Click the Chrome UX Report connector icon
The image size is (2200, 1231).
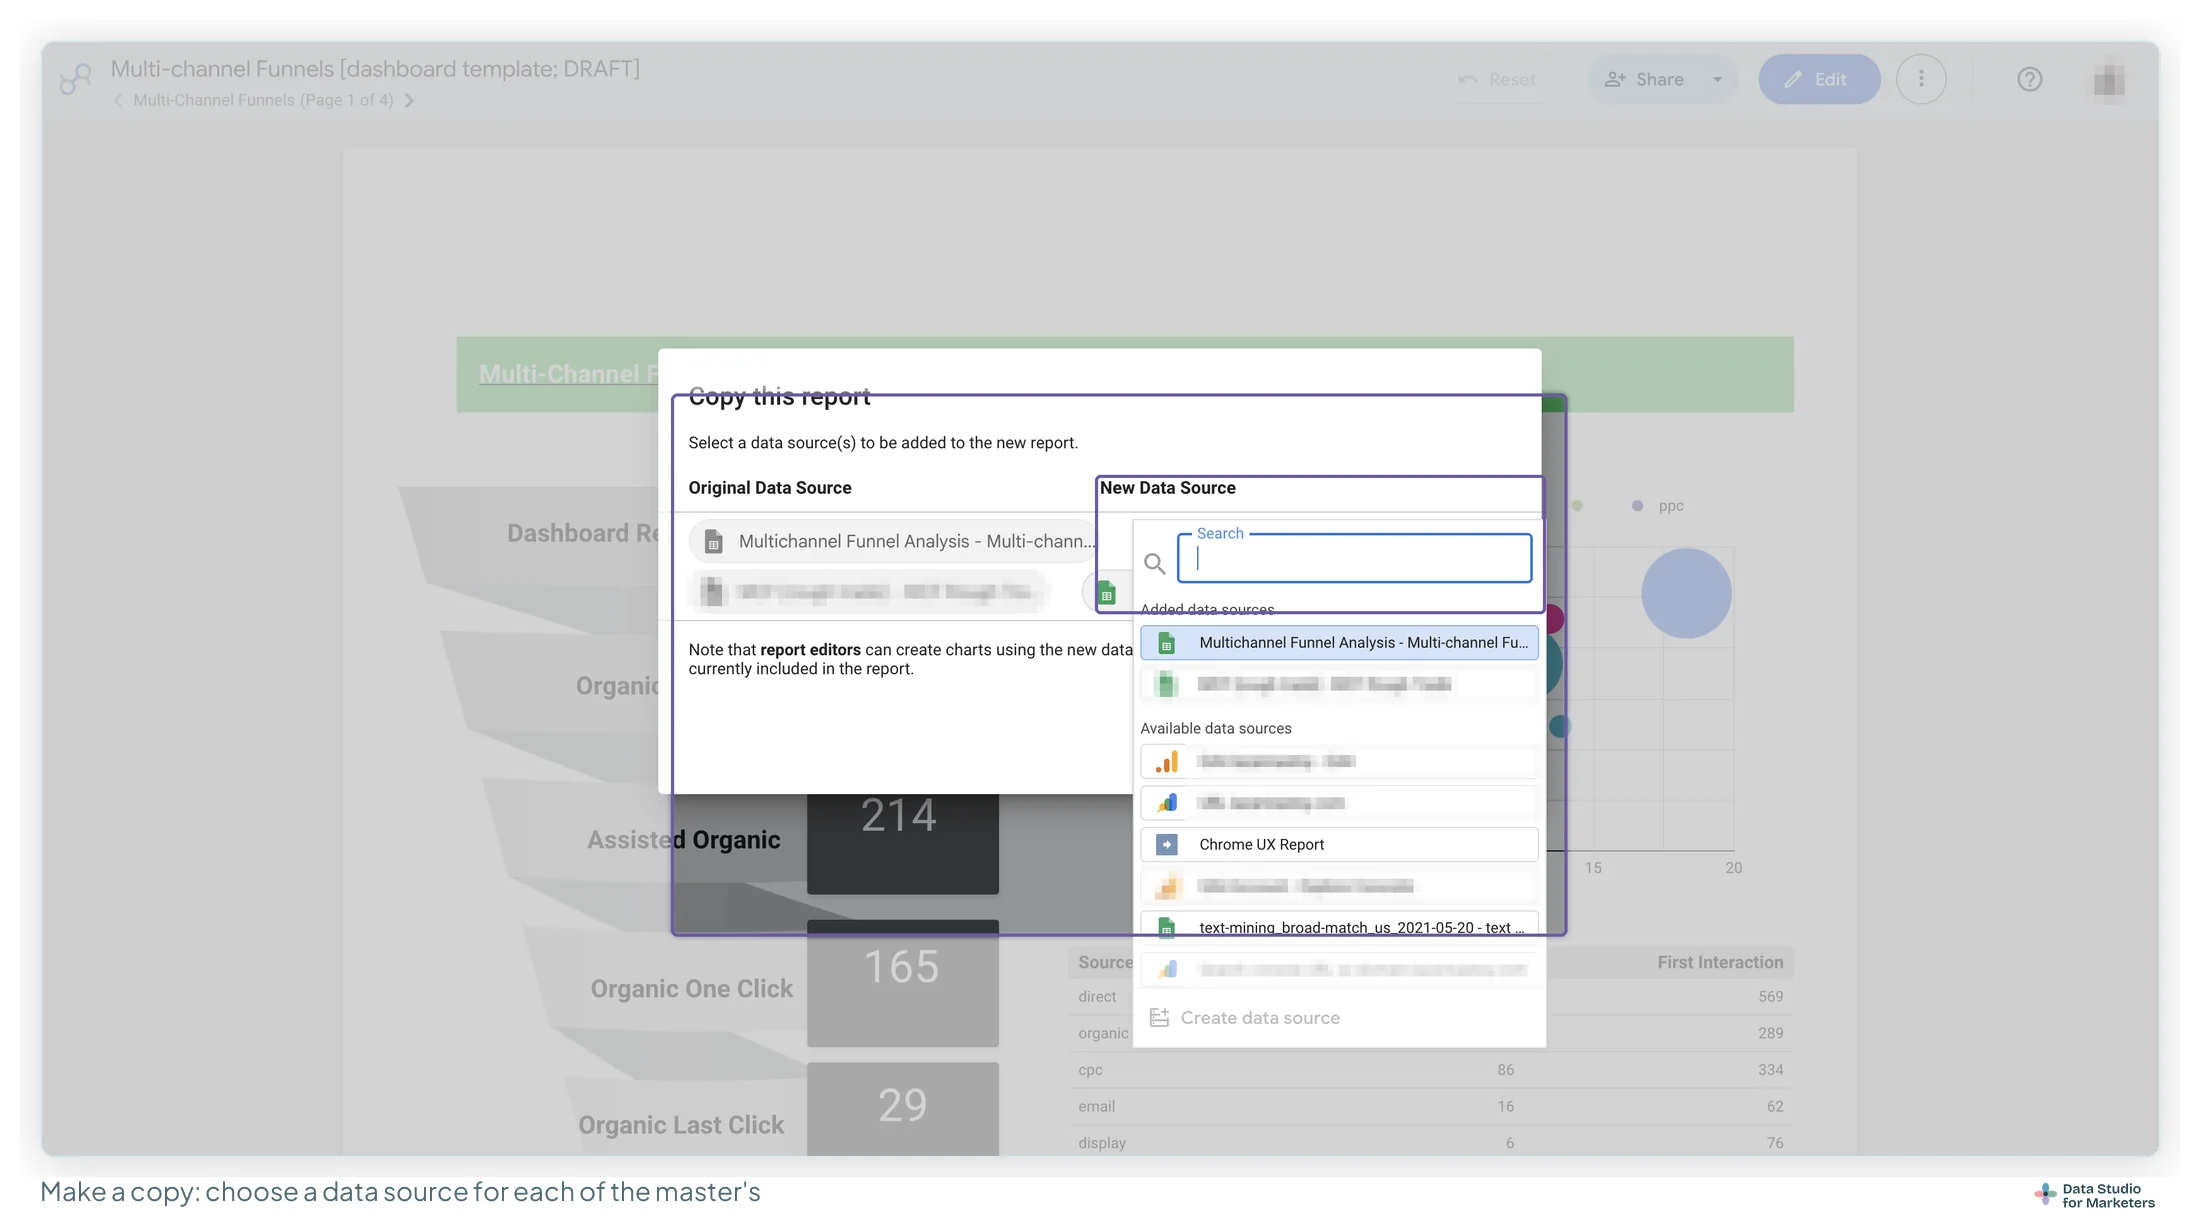1166,845
